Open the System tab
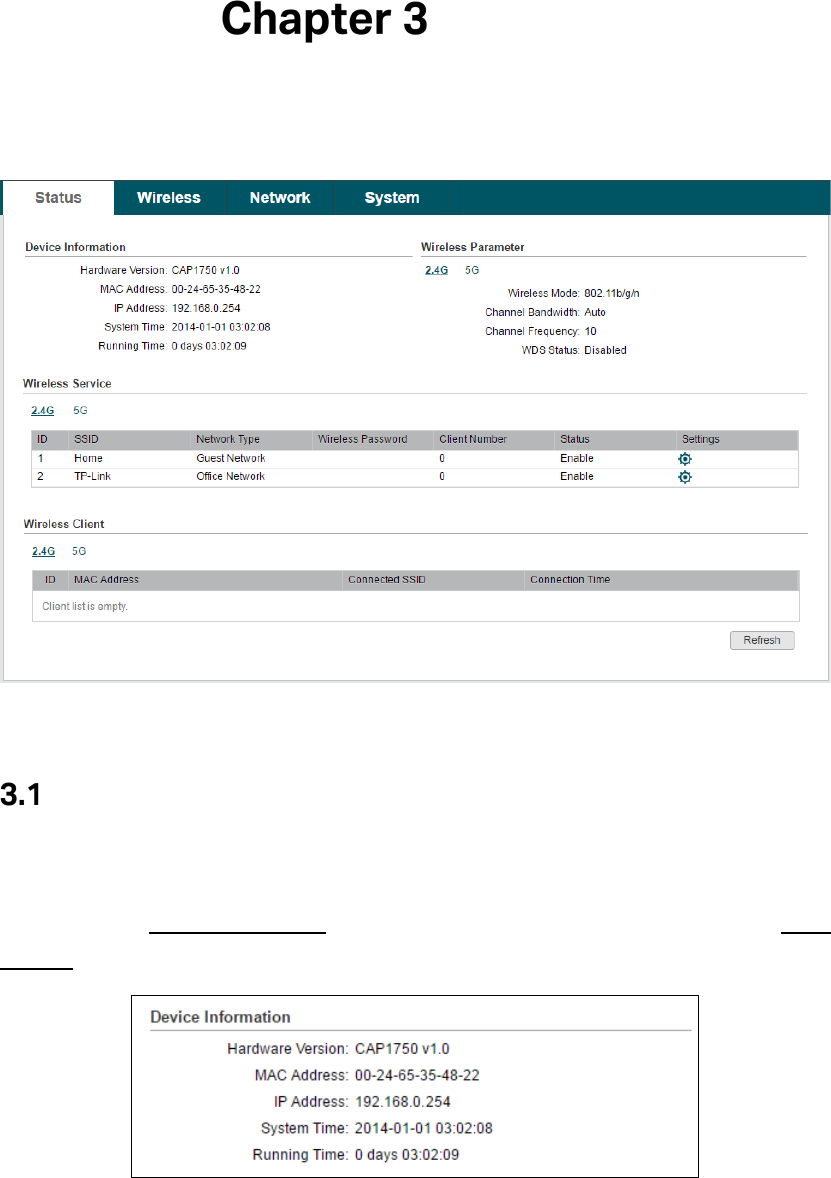The width and height of the screenshot is (831, 1178). point(391,198)
